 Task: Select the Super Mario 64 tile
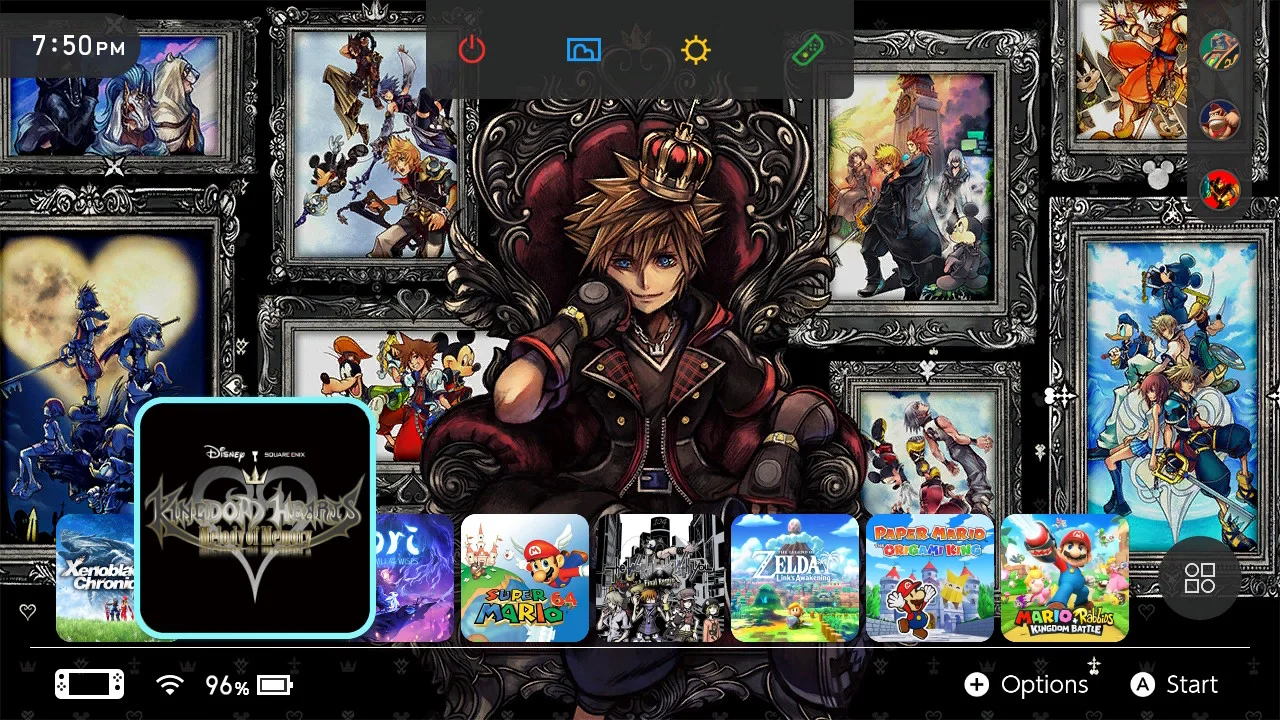tap(525, 578)
